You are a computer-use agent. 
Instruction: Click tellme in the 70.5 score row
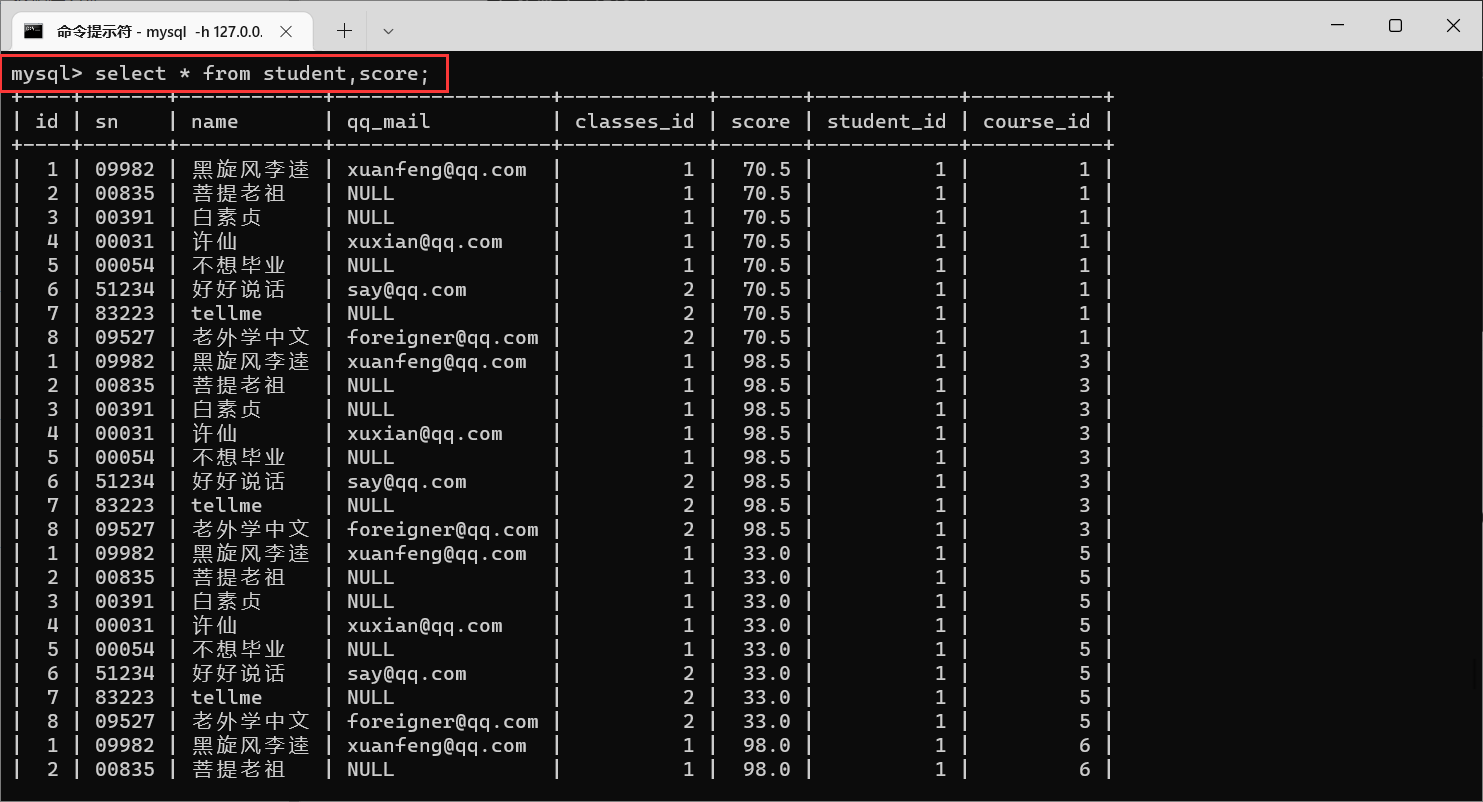(x=227, y=313)
